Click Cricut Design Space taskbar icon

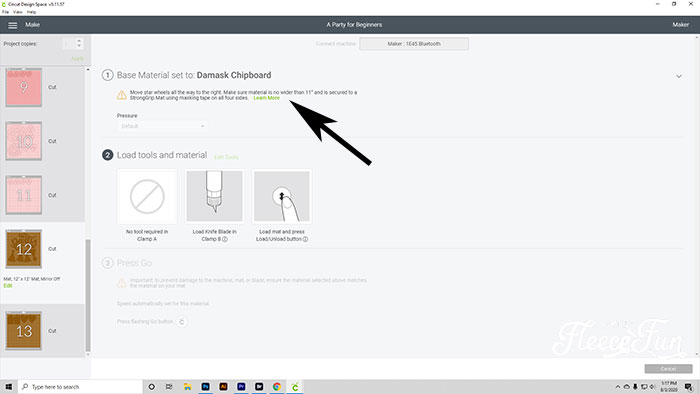295,387
